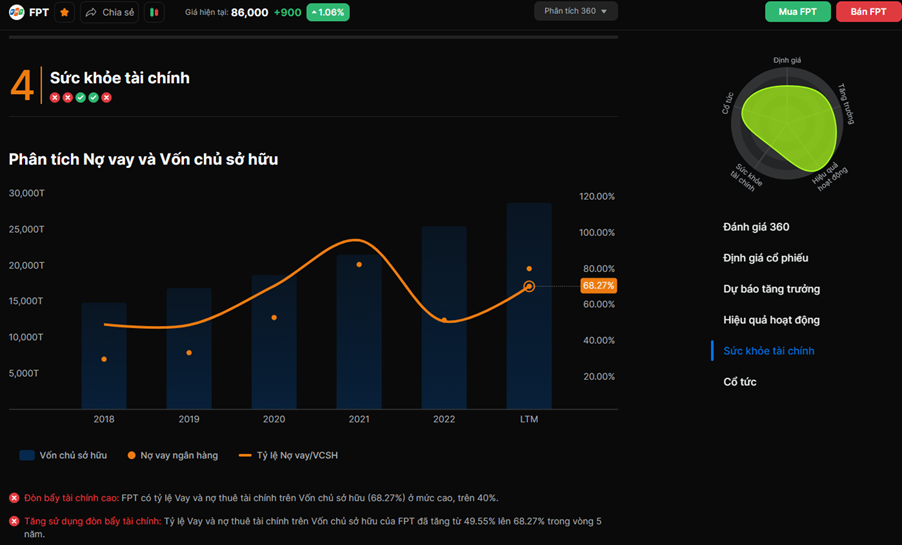This screenshot has height=545, width=902.
Task: Select Sức khỏe tài chính section
Action: (769, 351)
